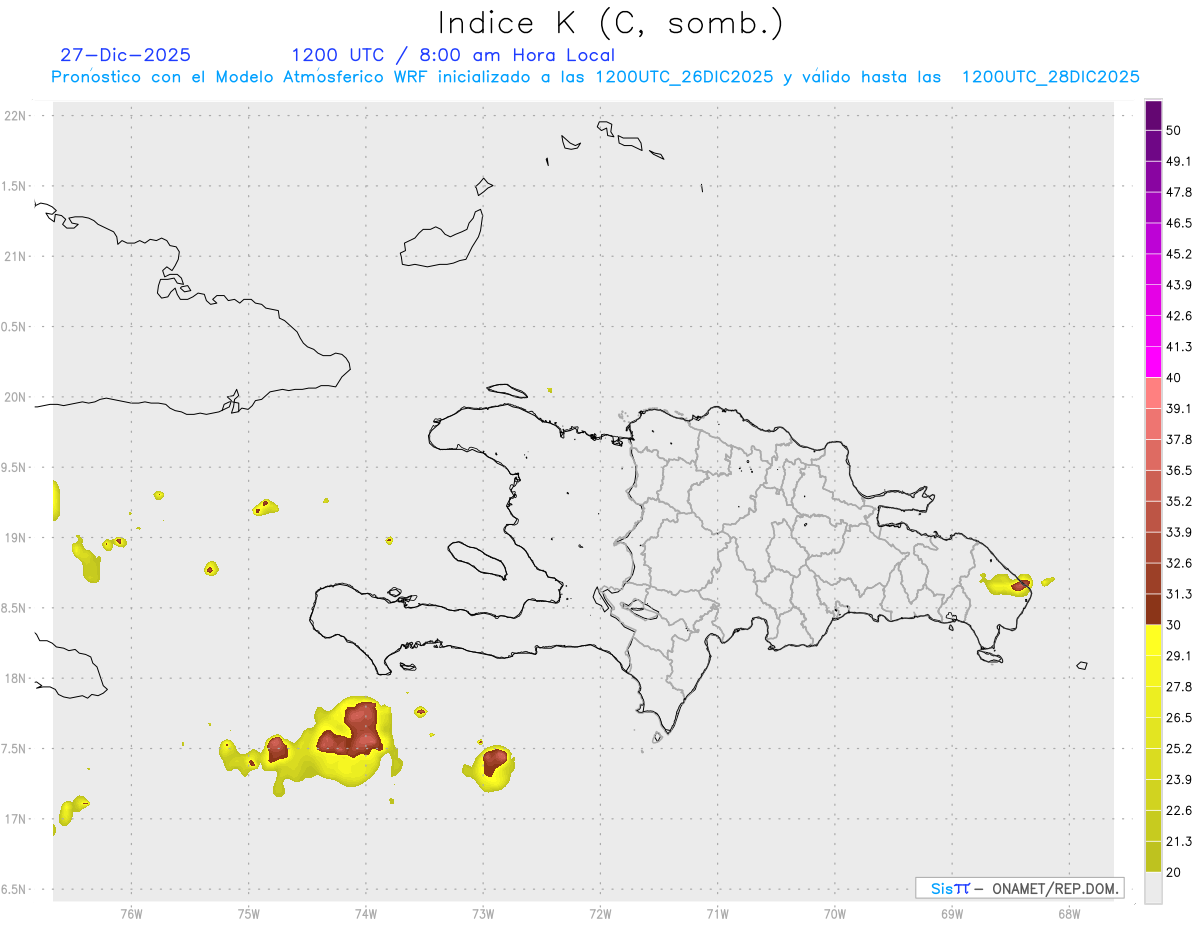This screenshot has width=1200, height=927.
Task: Click the '20N' latitude label
Action: tap(17, 397)
